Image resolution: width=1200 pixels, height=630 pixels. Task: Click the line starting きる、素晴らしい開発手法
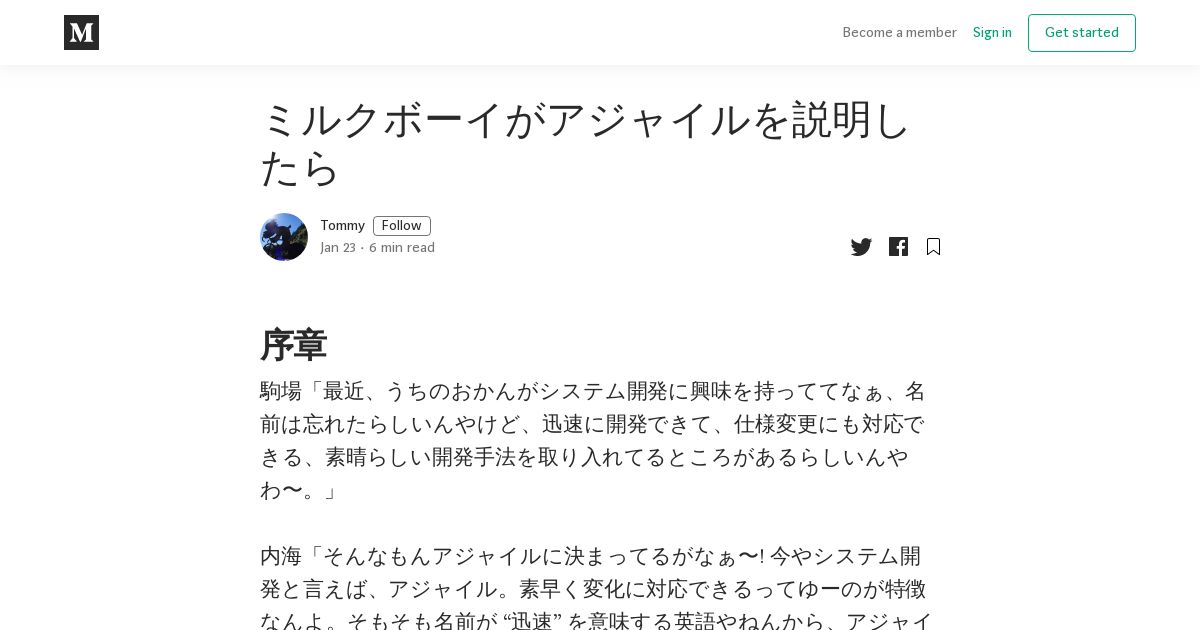(584, 457)
